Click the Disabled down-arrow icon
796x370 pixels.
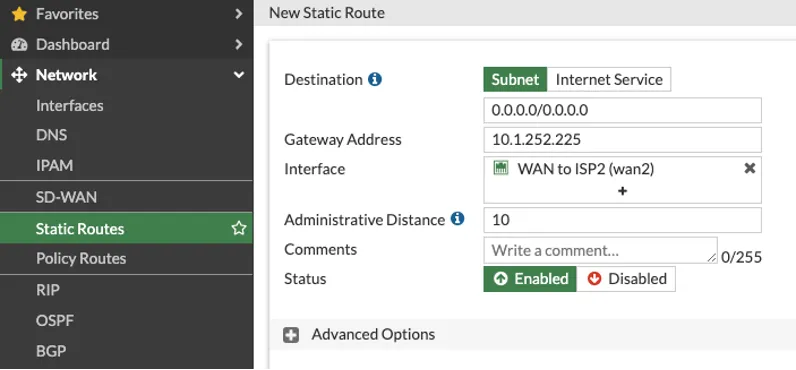[594, 279]
